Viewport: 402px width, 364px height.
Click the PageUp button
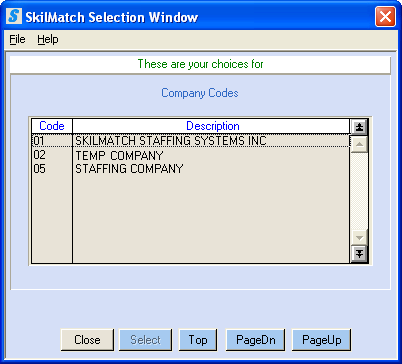(x=322, y=340)
